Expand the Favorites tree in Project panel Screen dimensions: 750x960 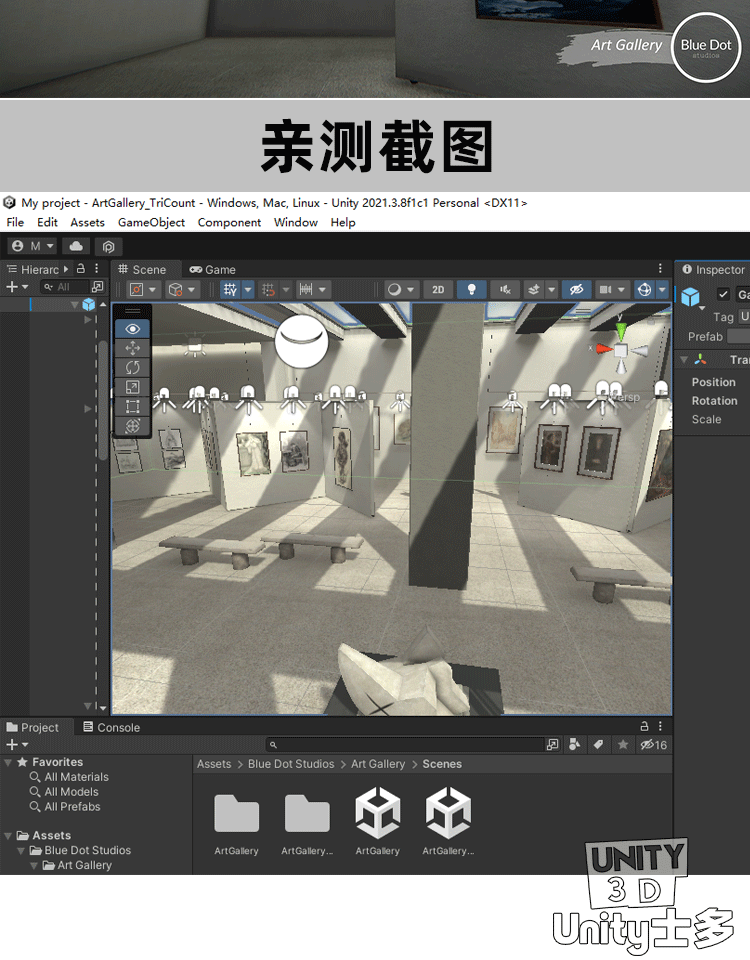(9, 762)
